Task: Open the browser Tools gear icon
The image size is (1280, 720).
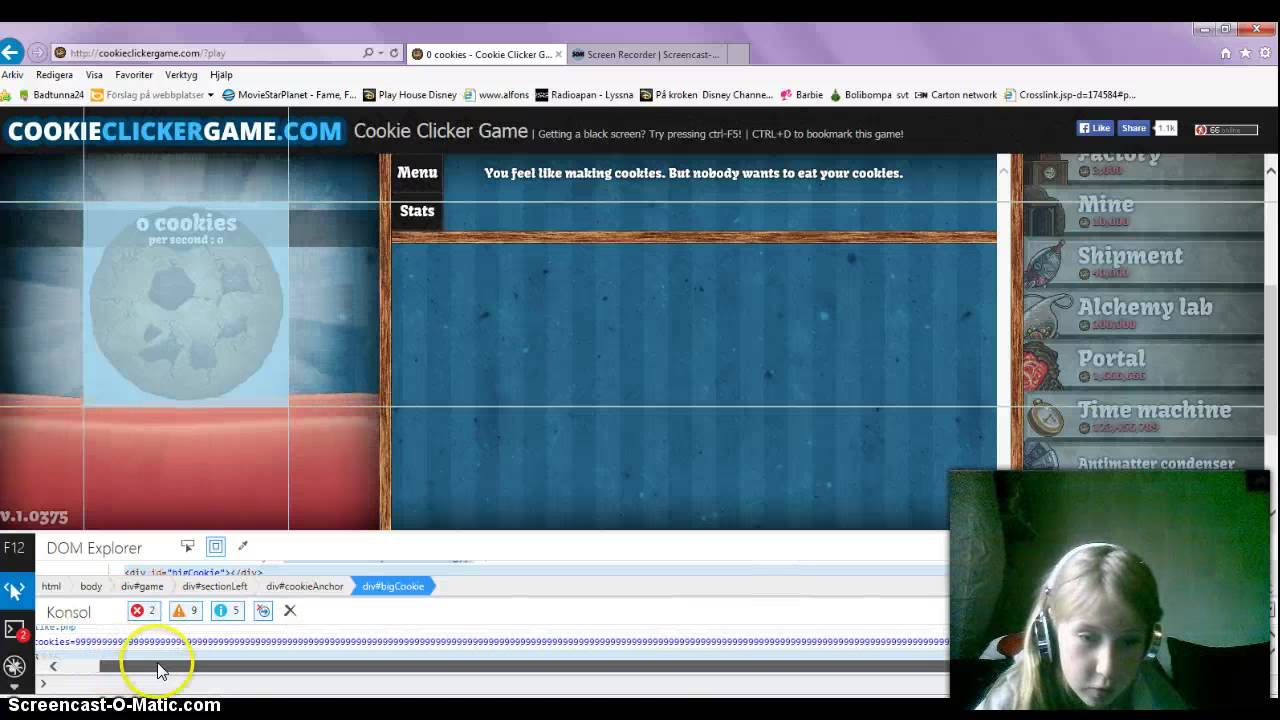Action: point(1264,54)
